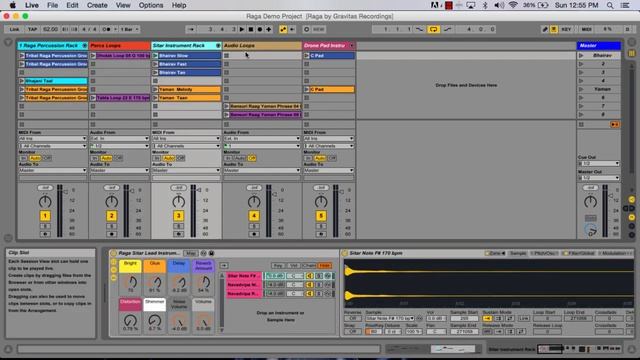Adjust track 1 pan knob
Viewport: 640px width, 360px height.
click(45, 202)
